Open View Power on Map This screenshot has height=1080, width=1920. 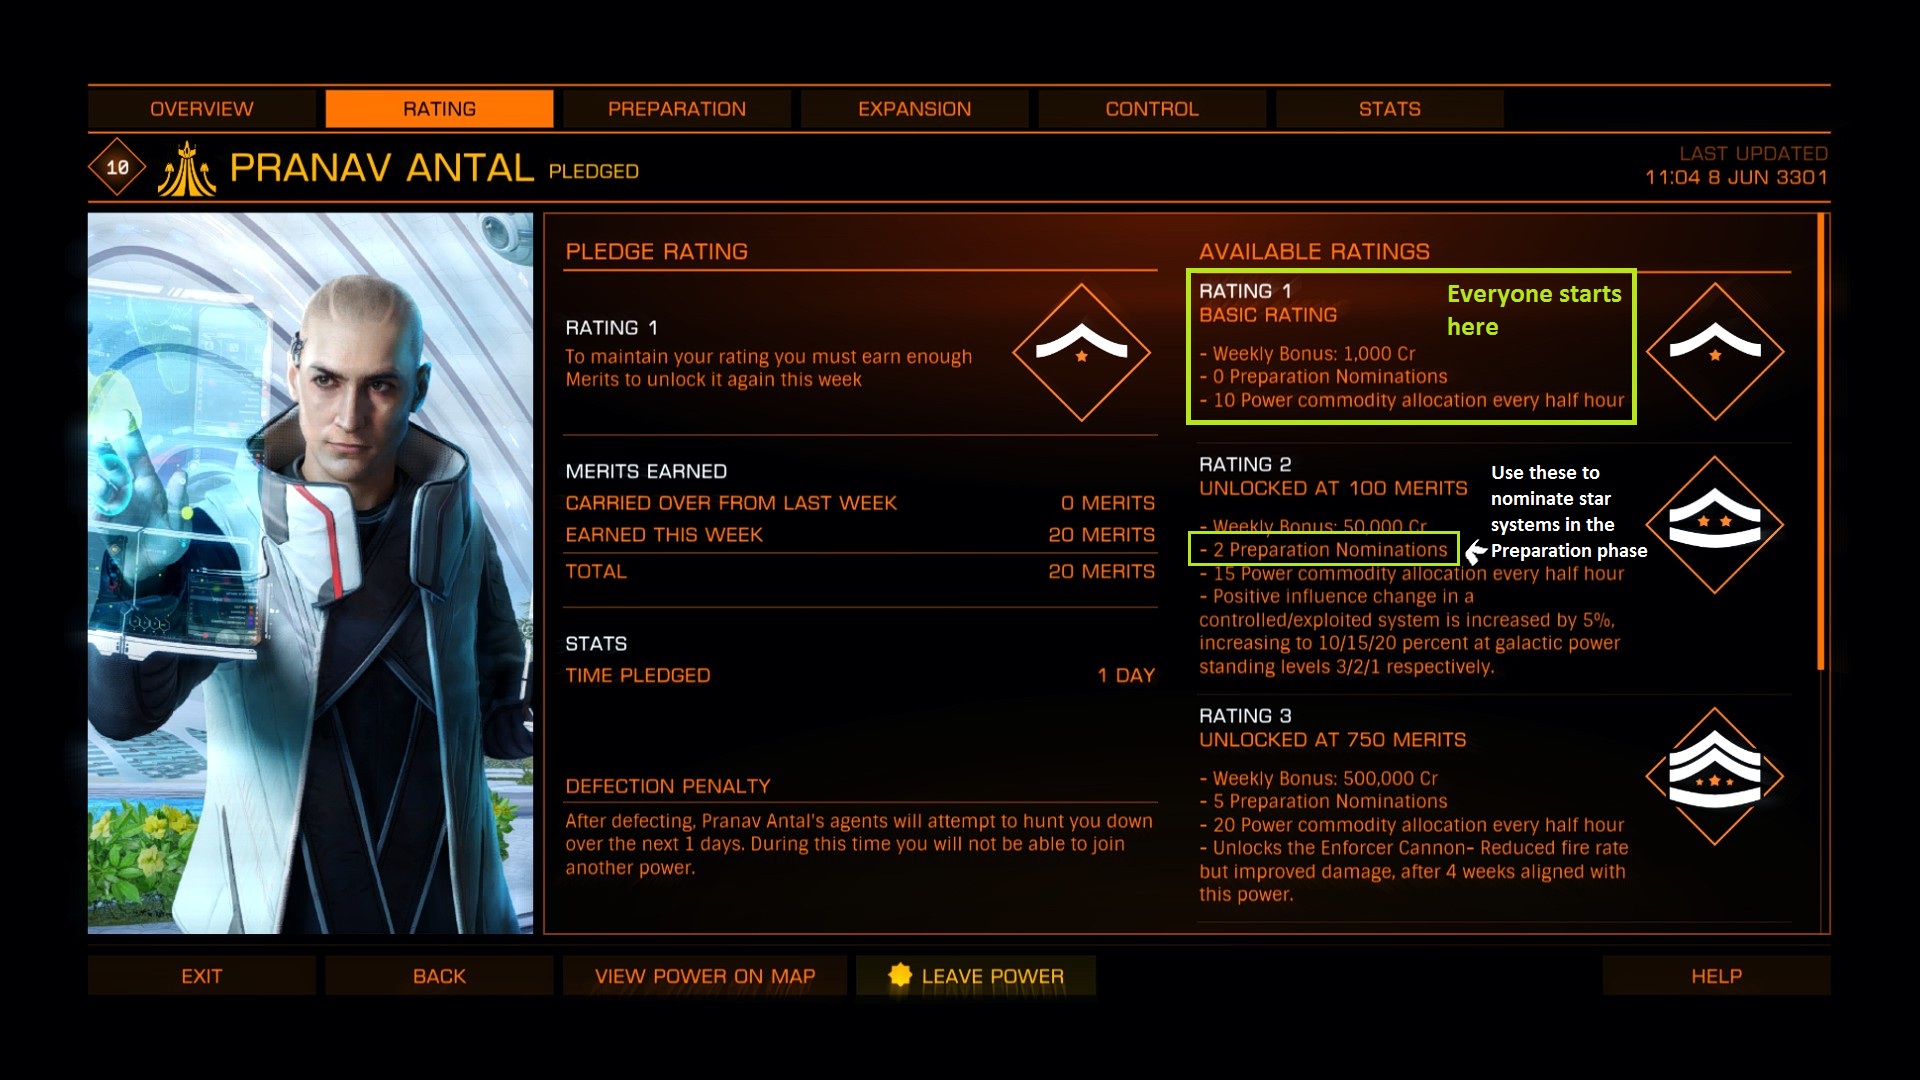tap(705, 976)
